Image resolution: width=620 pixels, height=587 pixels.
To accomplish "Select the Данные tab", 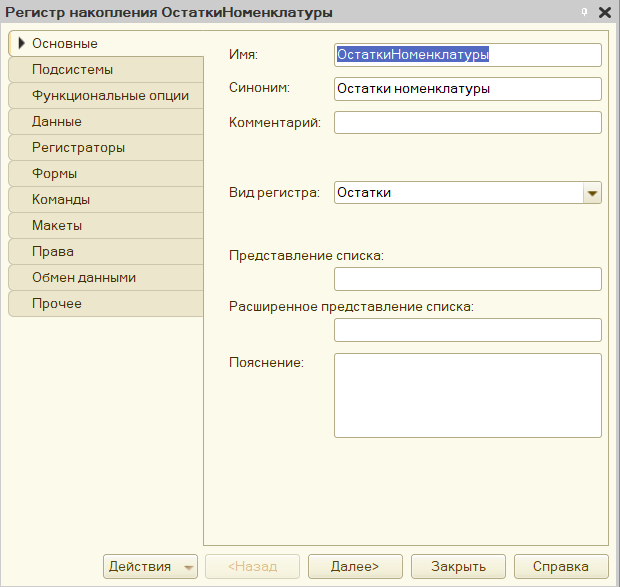I will (x=106, y=122).
